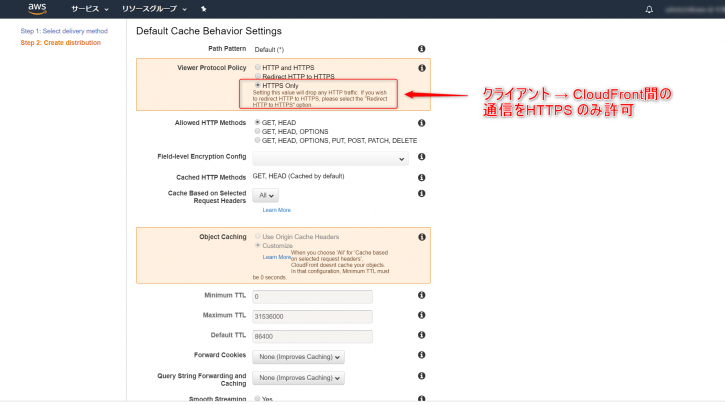Show info for Forward Cookies
The height and width of the screenshot is (405, 725).
coord(422,355)
